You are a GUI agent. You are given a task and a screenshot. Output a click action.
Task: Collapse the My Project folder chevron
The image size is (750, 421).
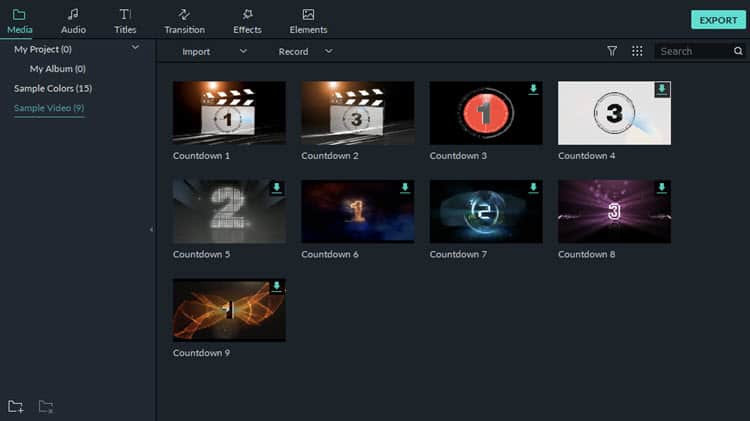135,48
